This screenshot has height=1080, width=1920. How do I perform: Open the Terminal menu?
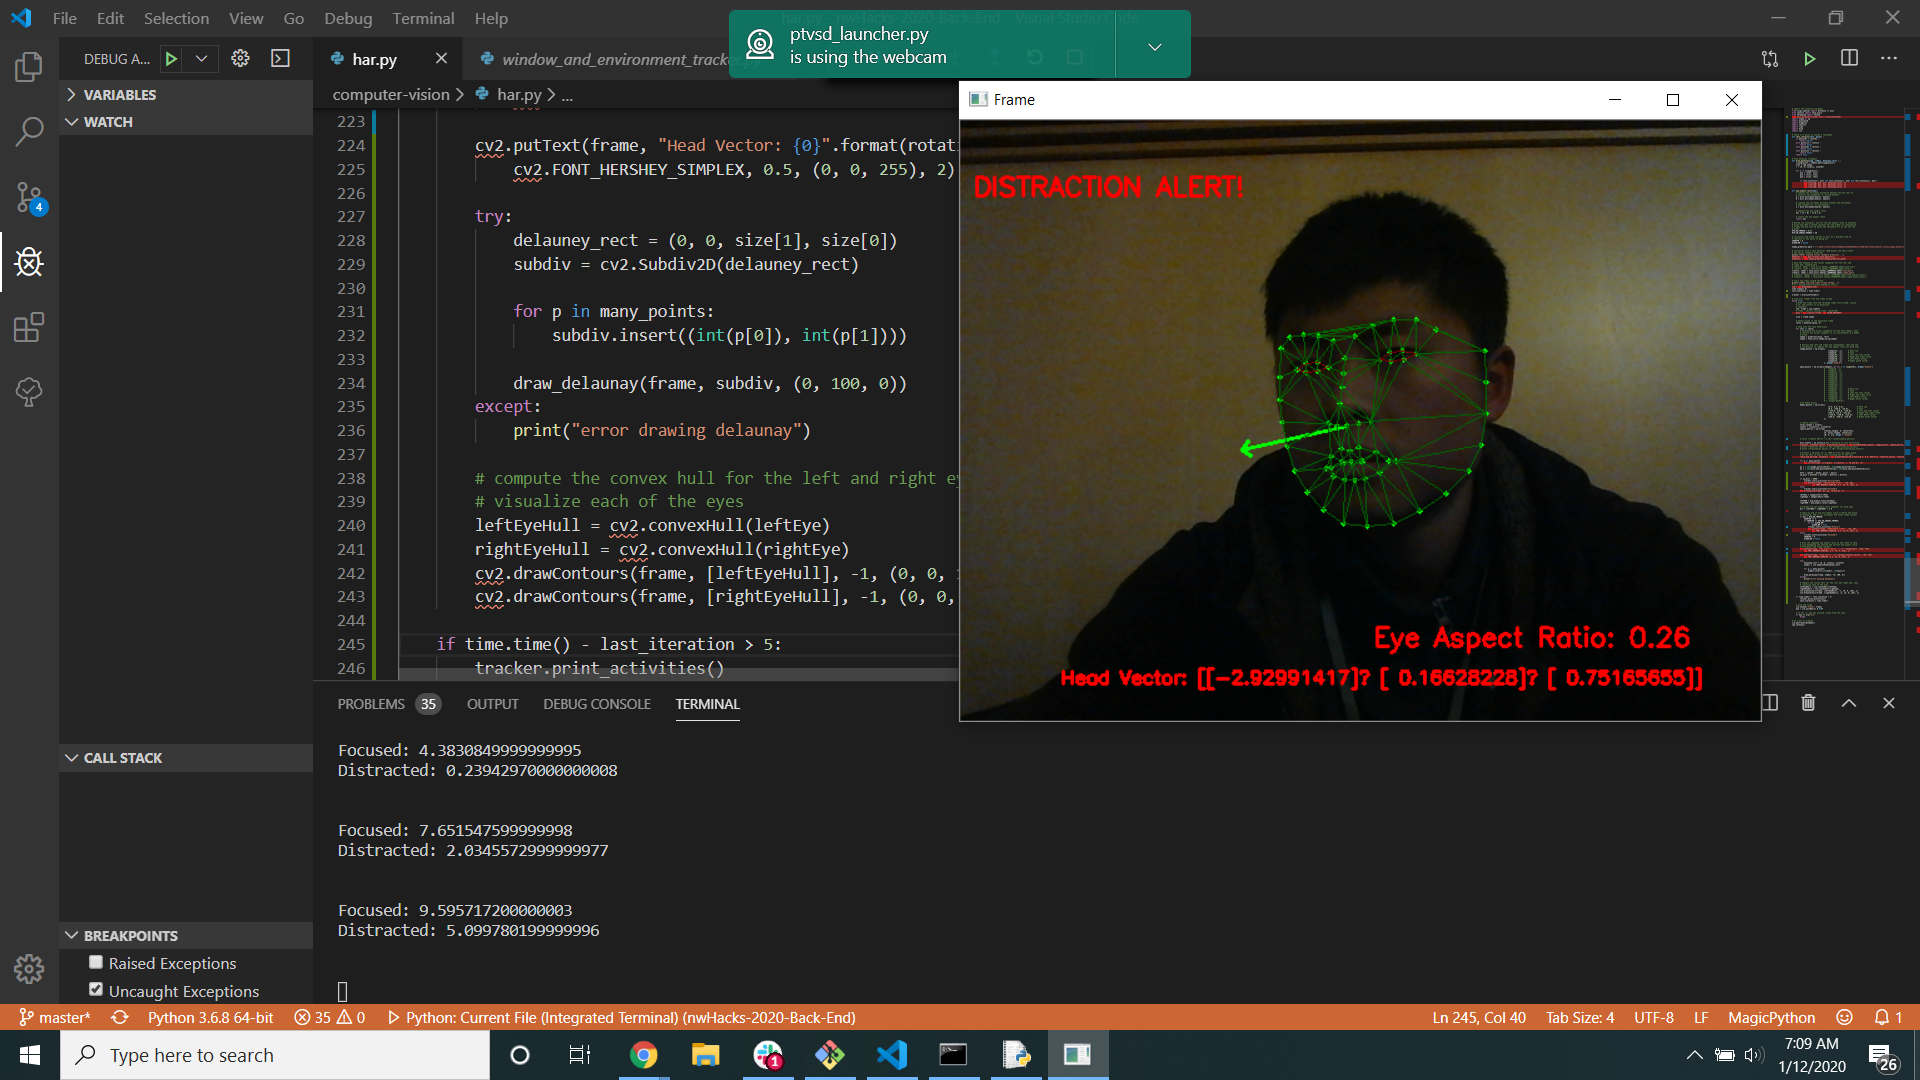coord(422,18)
